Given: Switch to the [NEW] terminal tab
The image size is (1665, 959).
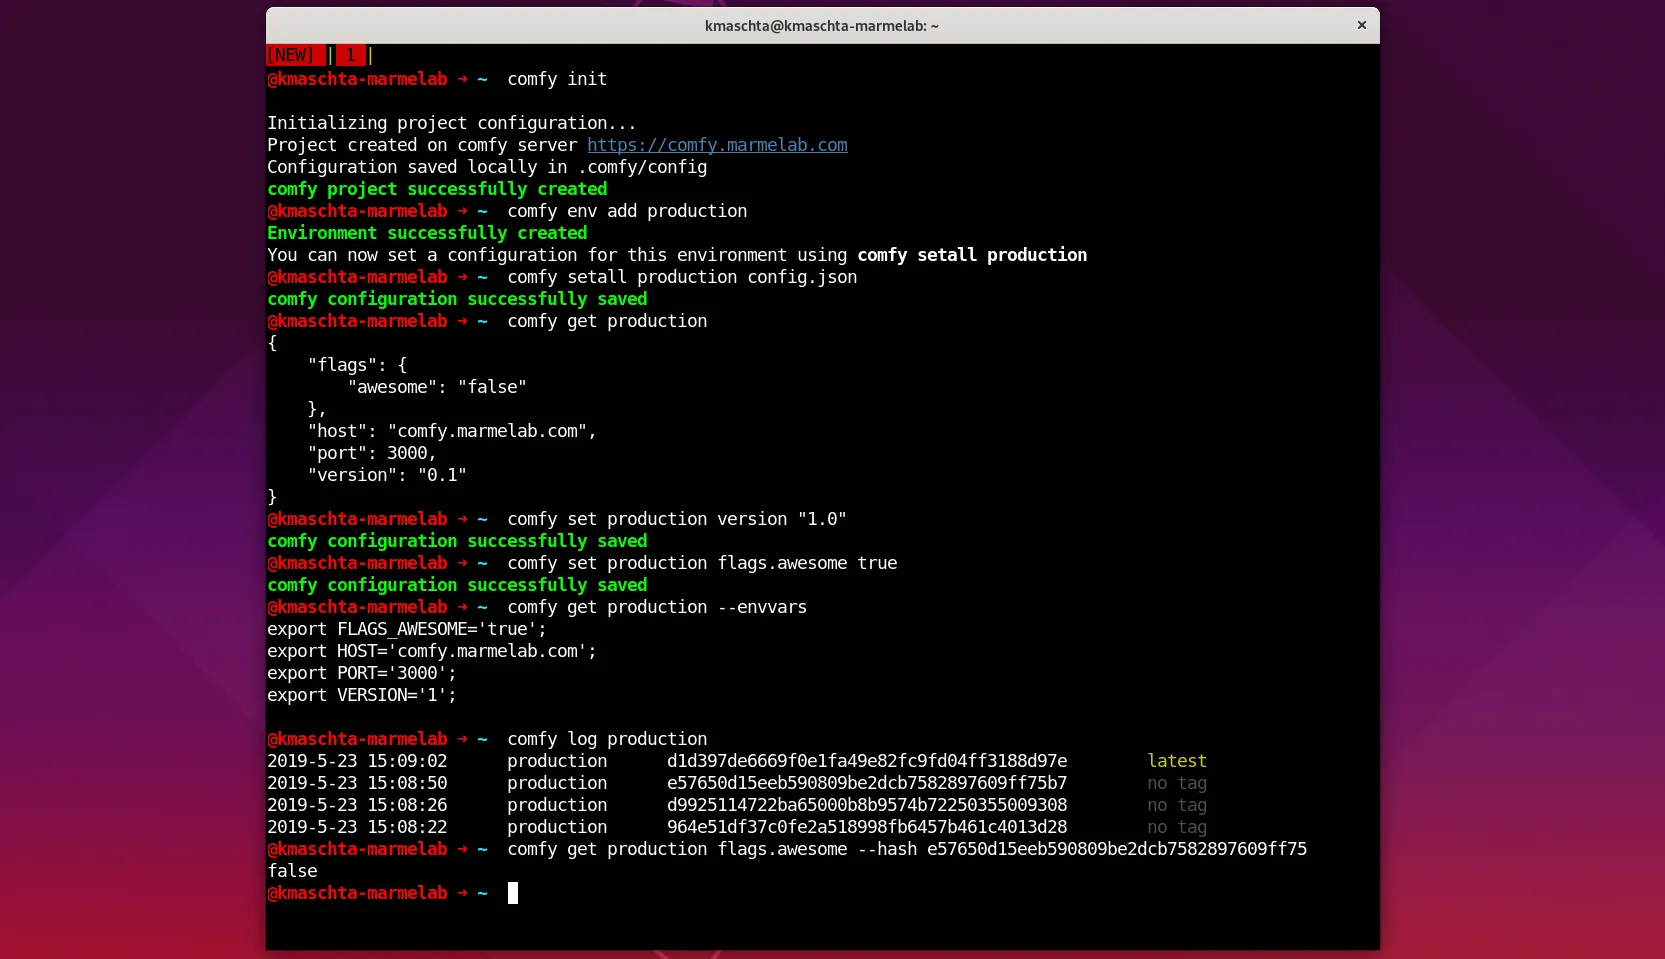Looking at the screenshot, I should 293,55.
